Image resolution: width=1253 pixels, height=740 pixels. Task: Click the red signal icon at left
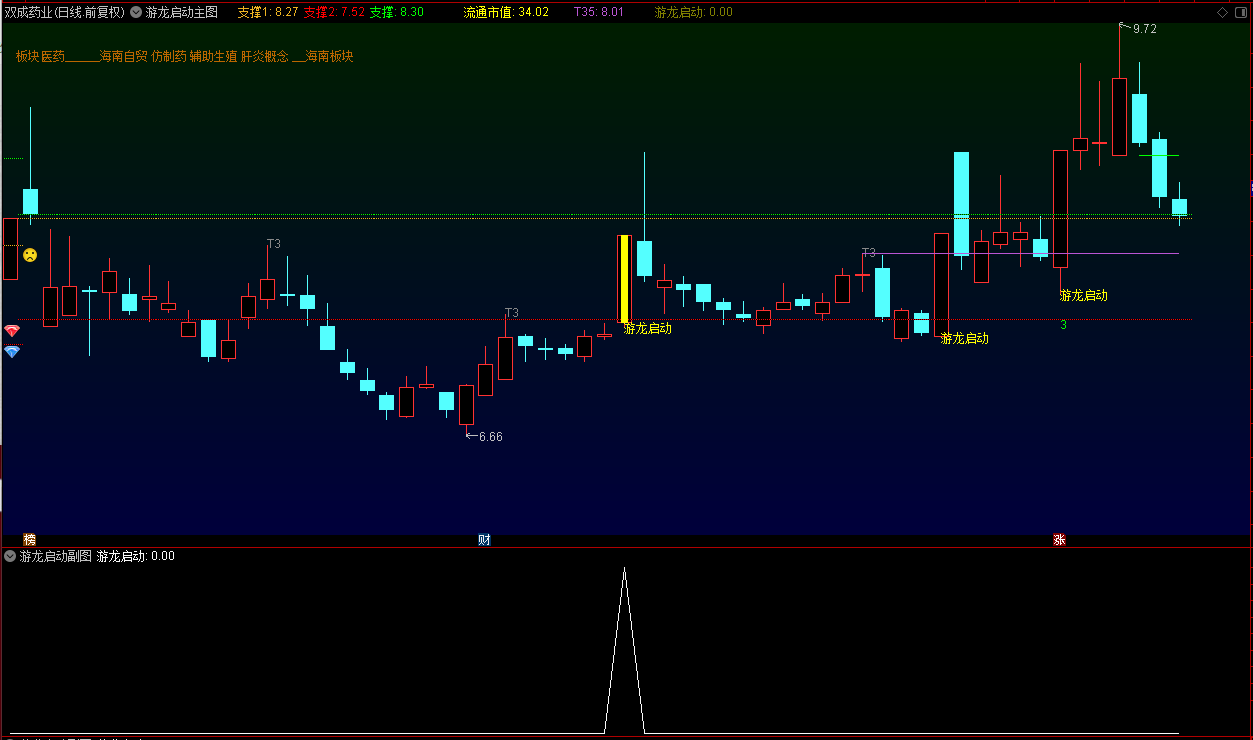point(12,331)
